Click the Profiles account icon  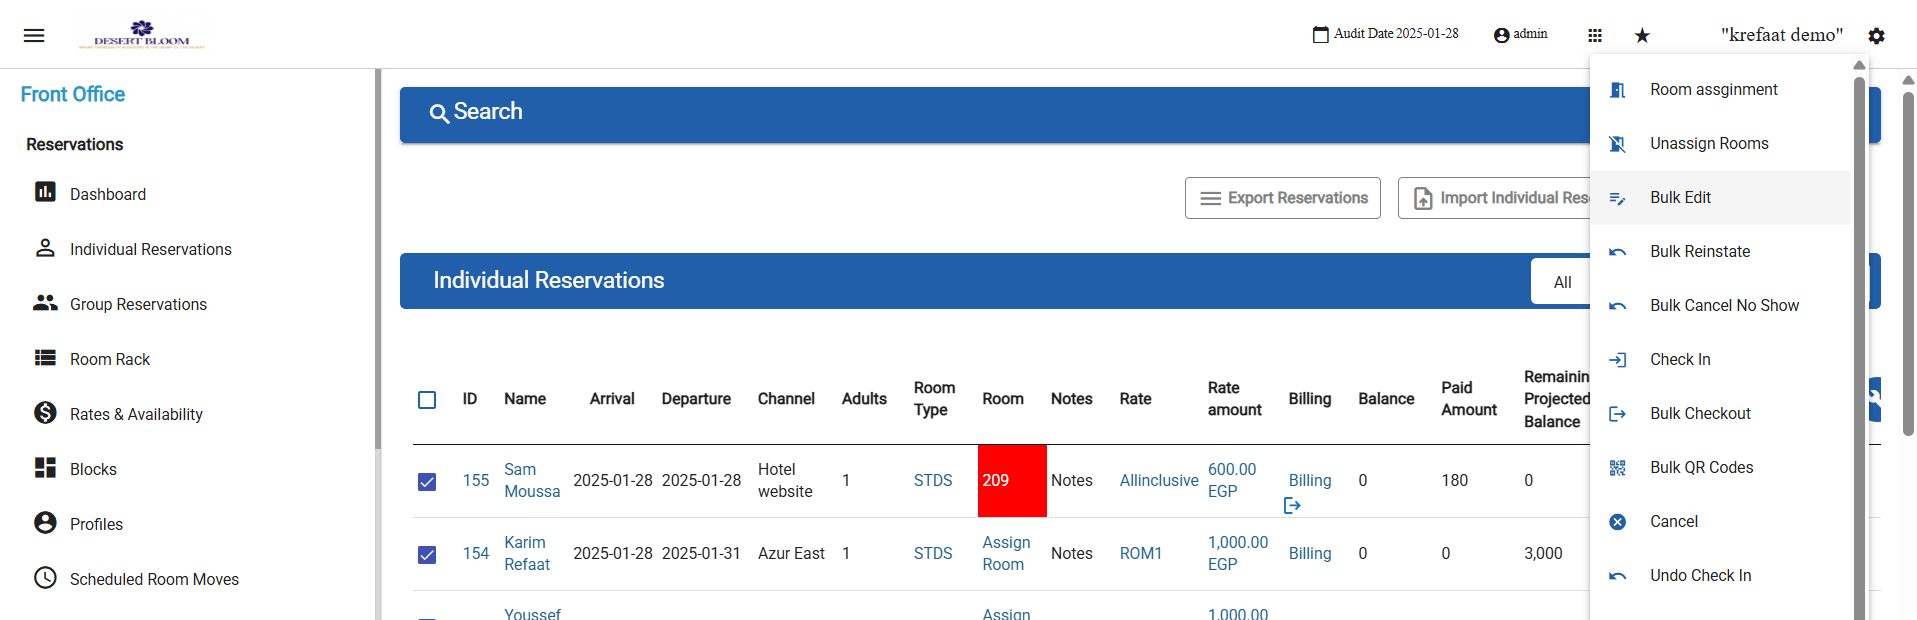(x=45, y=522)
